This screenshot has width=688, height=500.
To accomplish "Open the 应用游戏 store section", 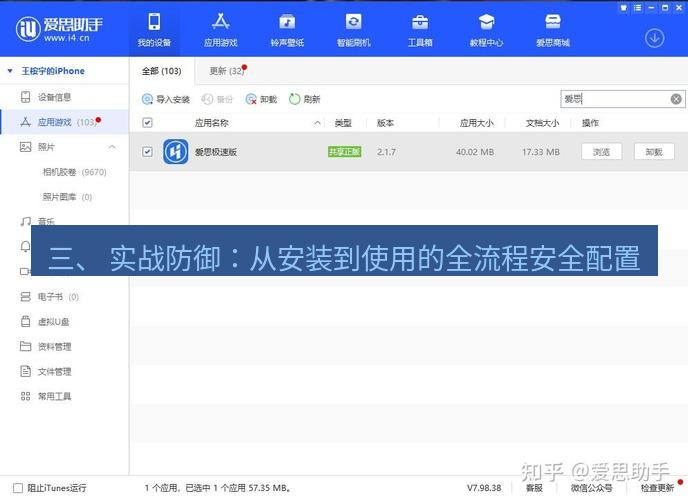I will [220, 30].
